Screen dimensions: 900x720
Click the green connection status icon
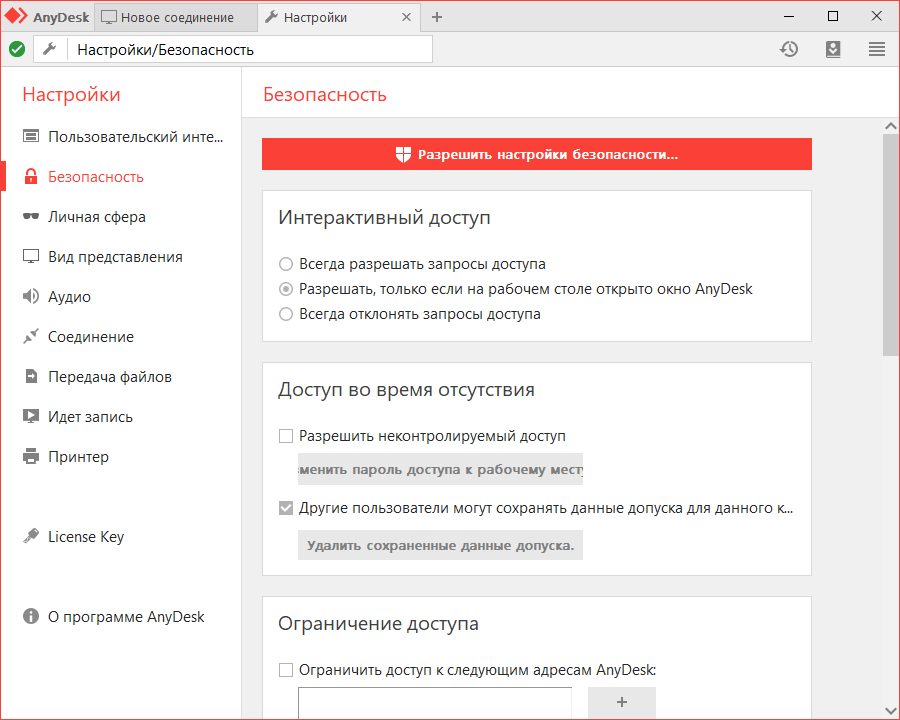17,49
